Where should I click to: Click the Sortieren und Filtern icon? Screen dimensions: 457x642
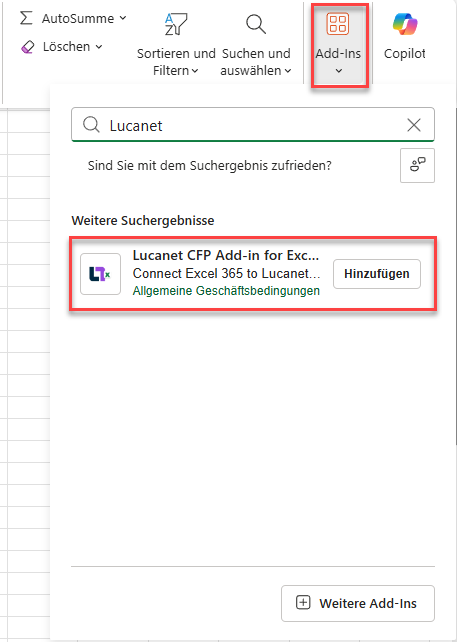point(176,24)
